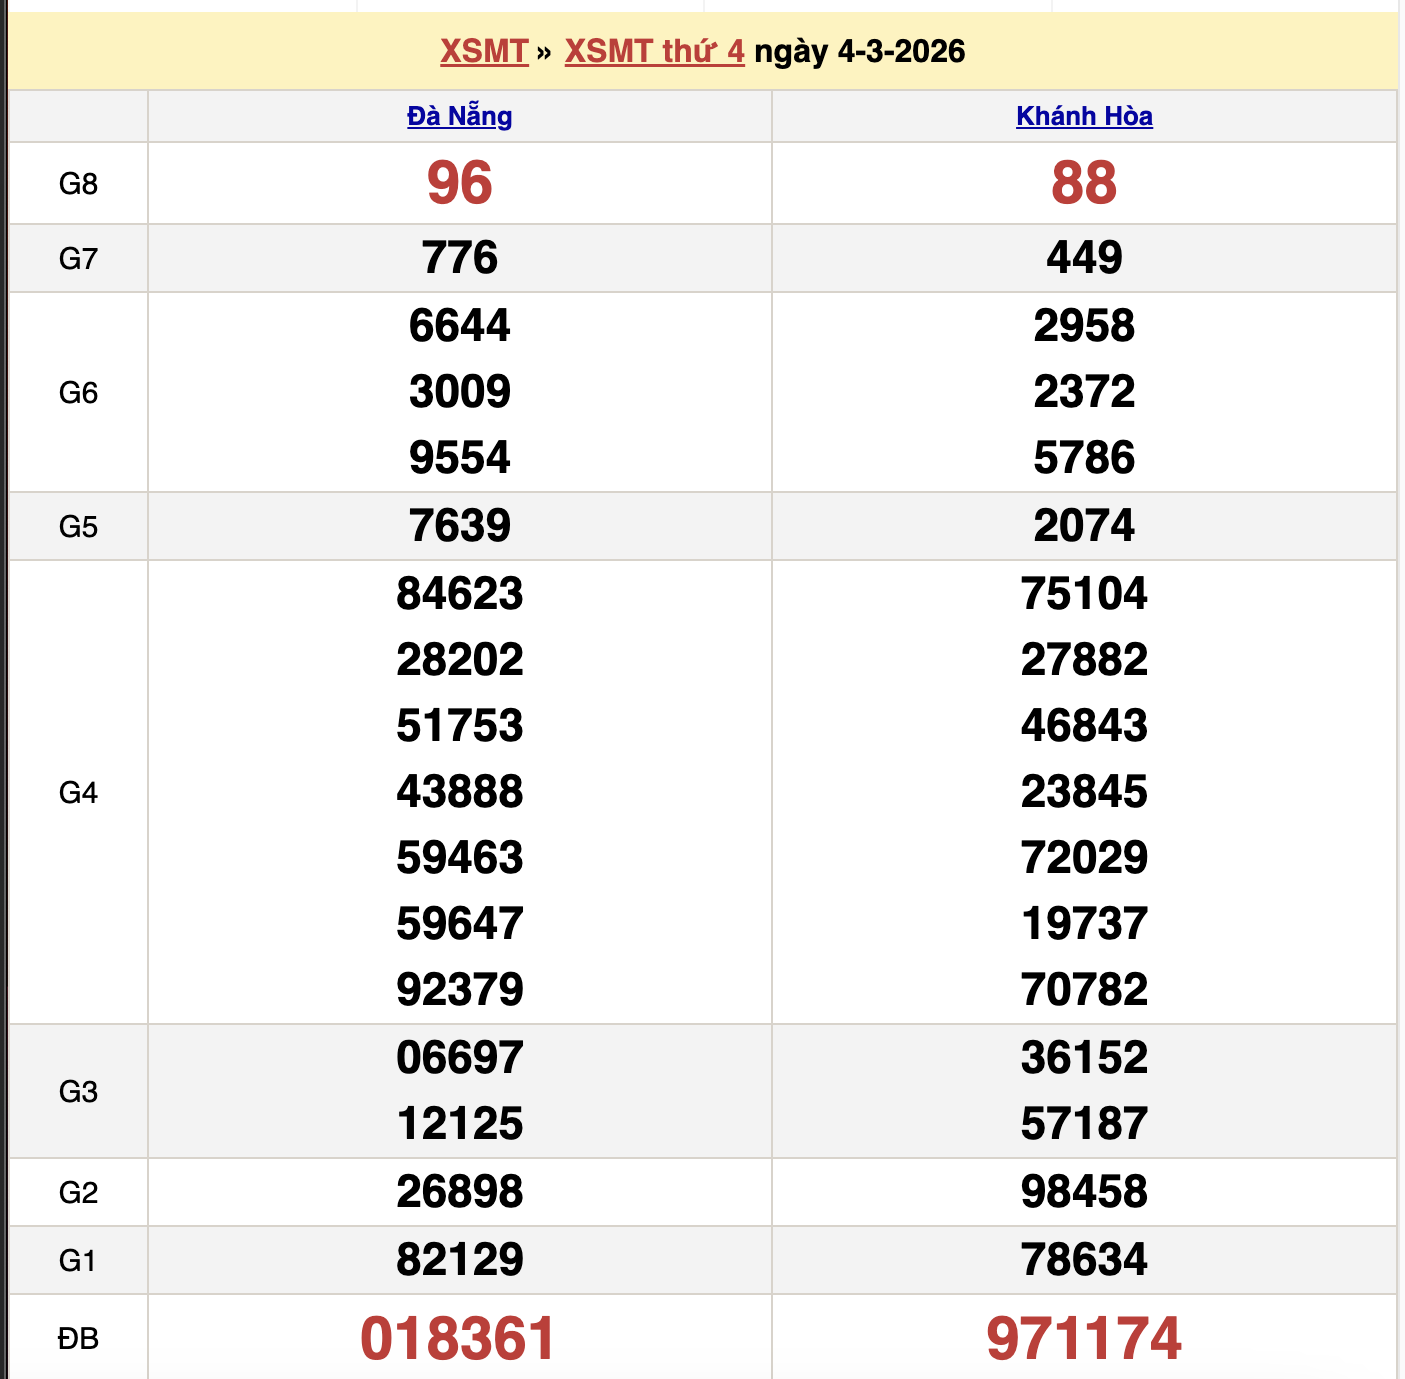The height and width of the screenshot is (1379, 1405).
Task: Open the XSMT breadcrumb link
Action: pyautogui.click(x=484, y=51)
